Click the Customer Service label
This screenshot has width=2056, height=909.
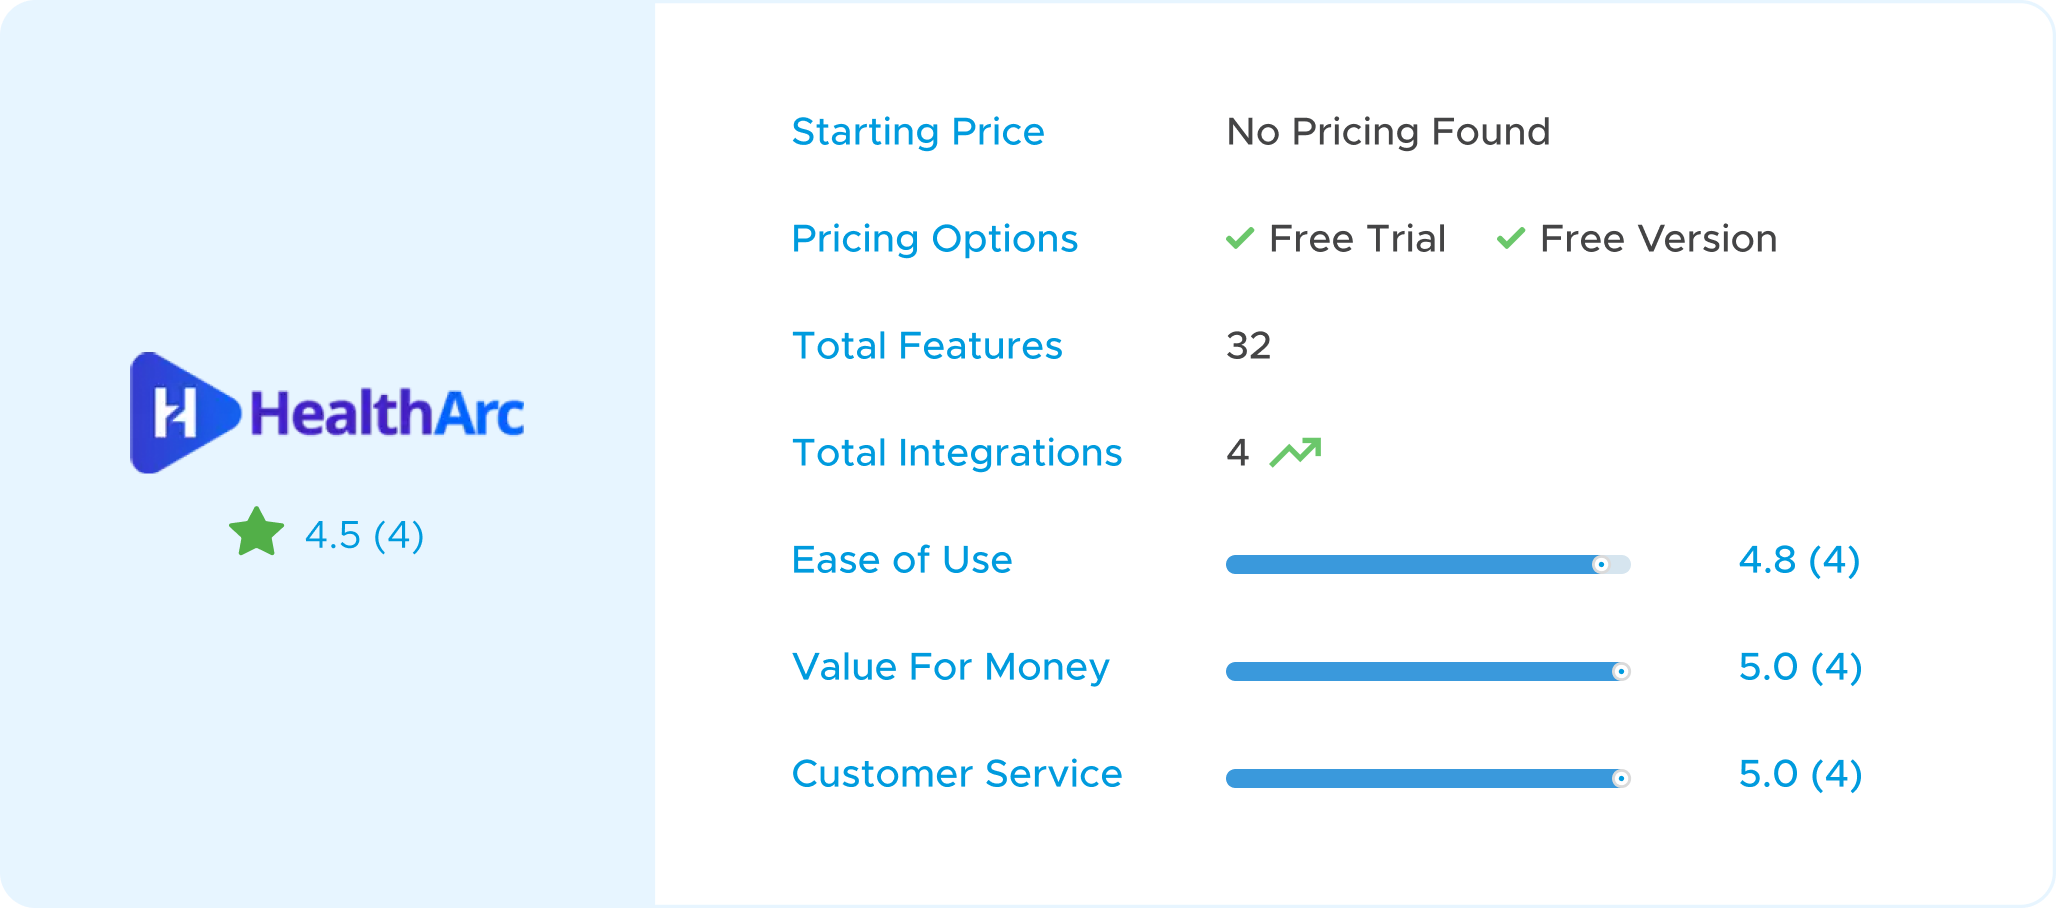click(957, 774)
